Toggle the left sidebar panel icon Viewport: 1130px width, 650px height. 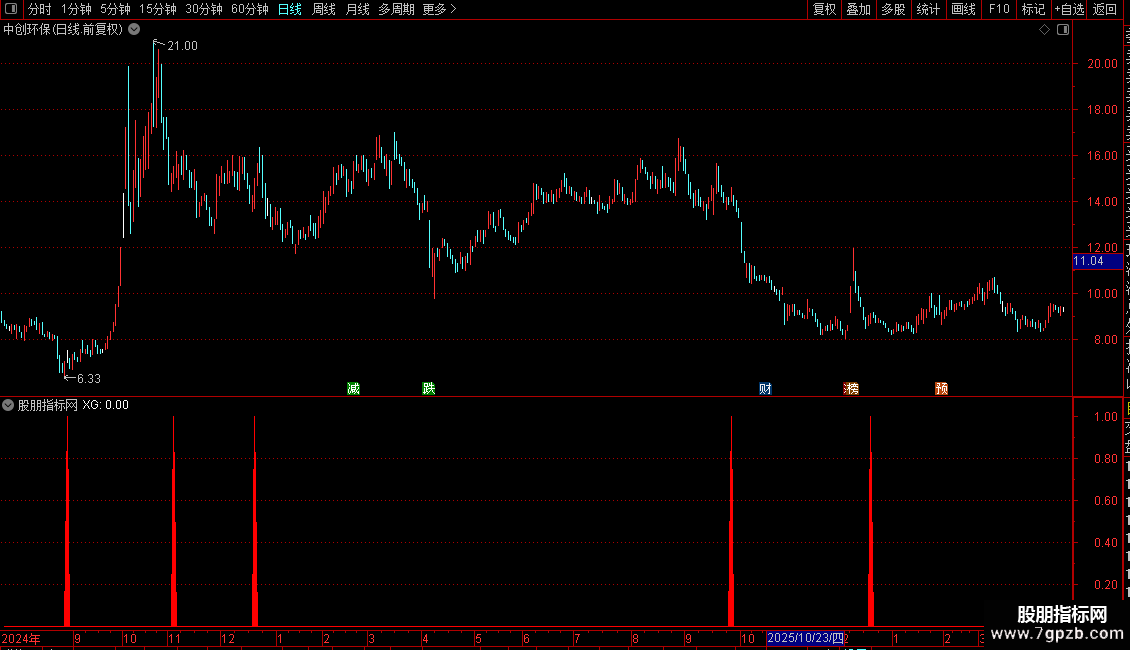[11, 9]
